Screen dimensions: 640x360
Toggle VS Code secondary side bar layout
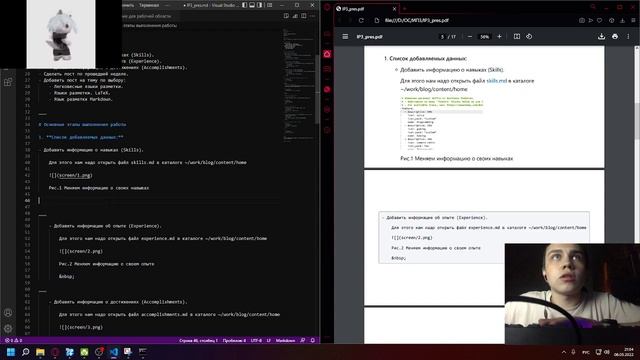259,5
